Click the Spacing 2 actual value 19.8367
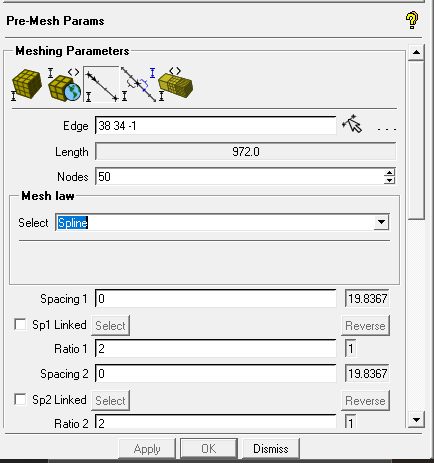Image resolution: width=434 pixels, height=463 pixels. pos(367,373)
